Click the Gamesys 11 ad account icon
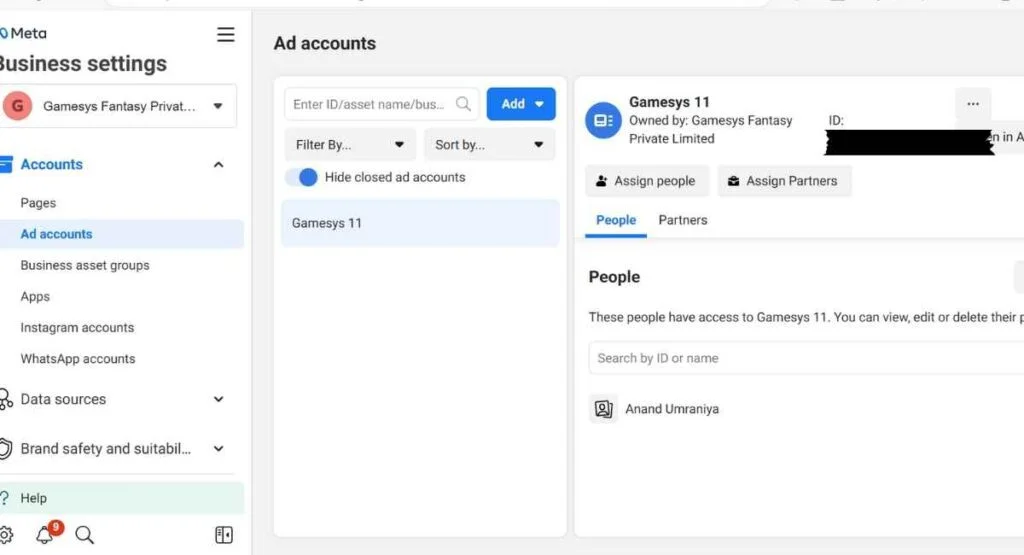 tap(603, 120)
